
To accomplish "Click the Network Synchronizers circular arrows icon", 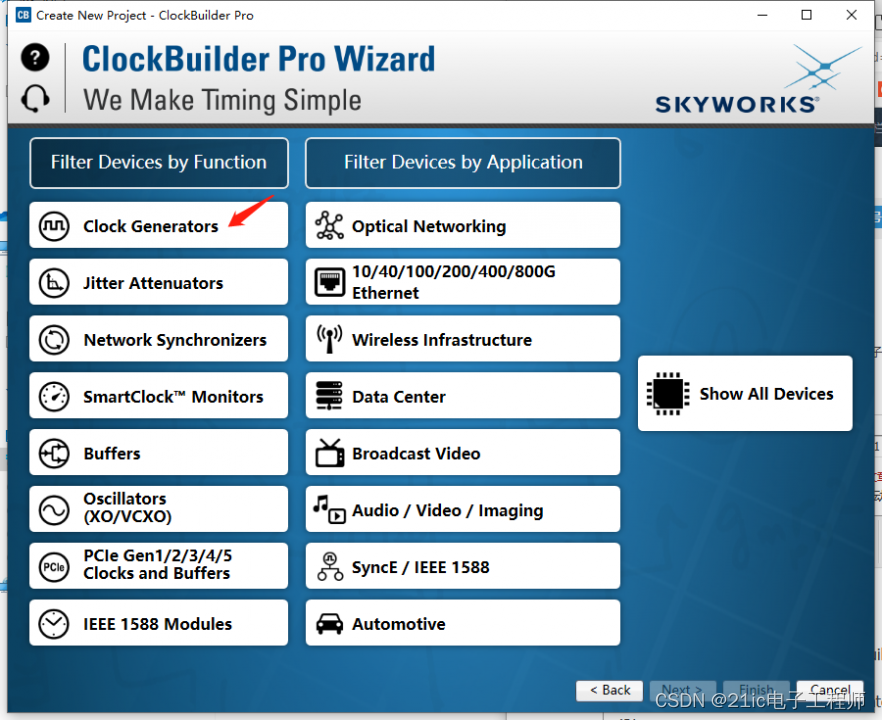I will (54, 340).
